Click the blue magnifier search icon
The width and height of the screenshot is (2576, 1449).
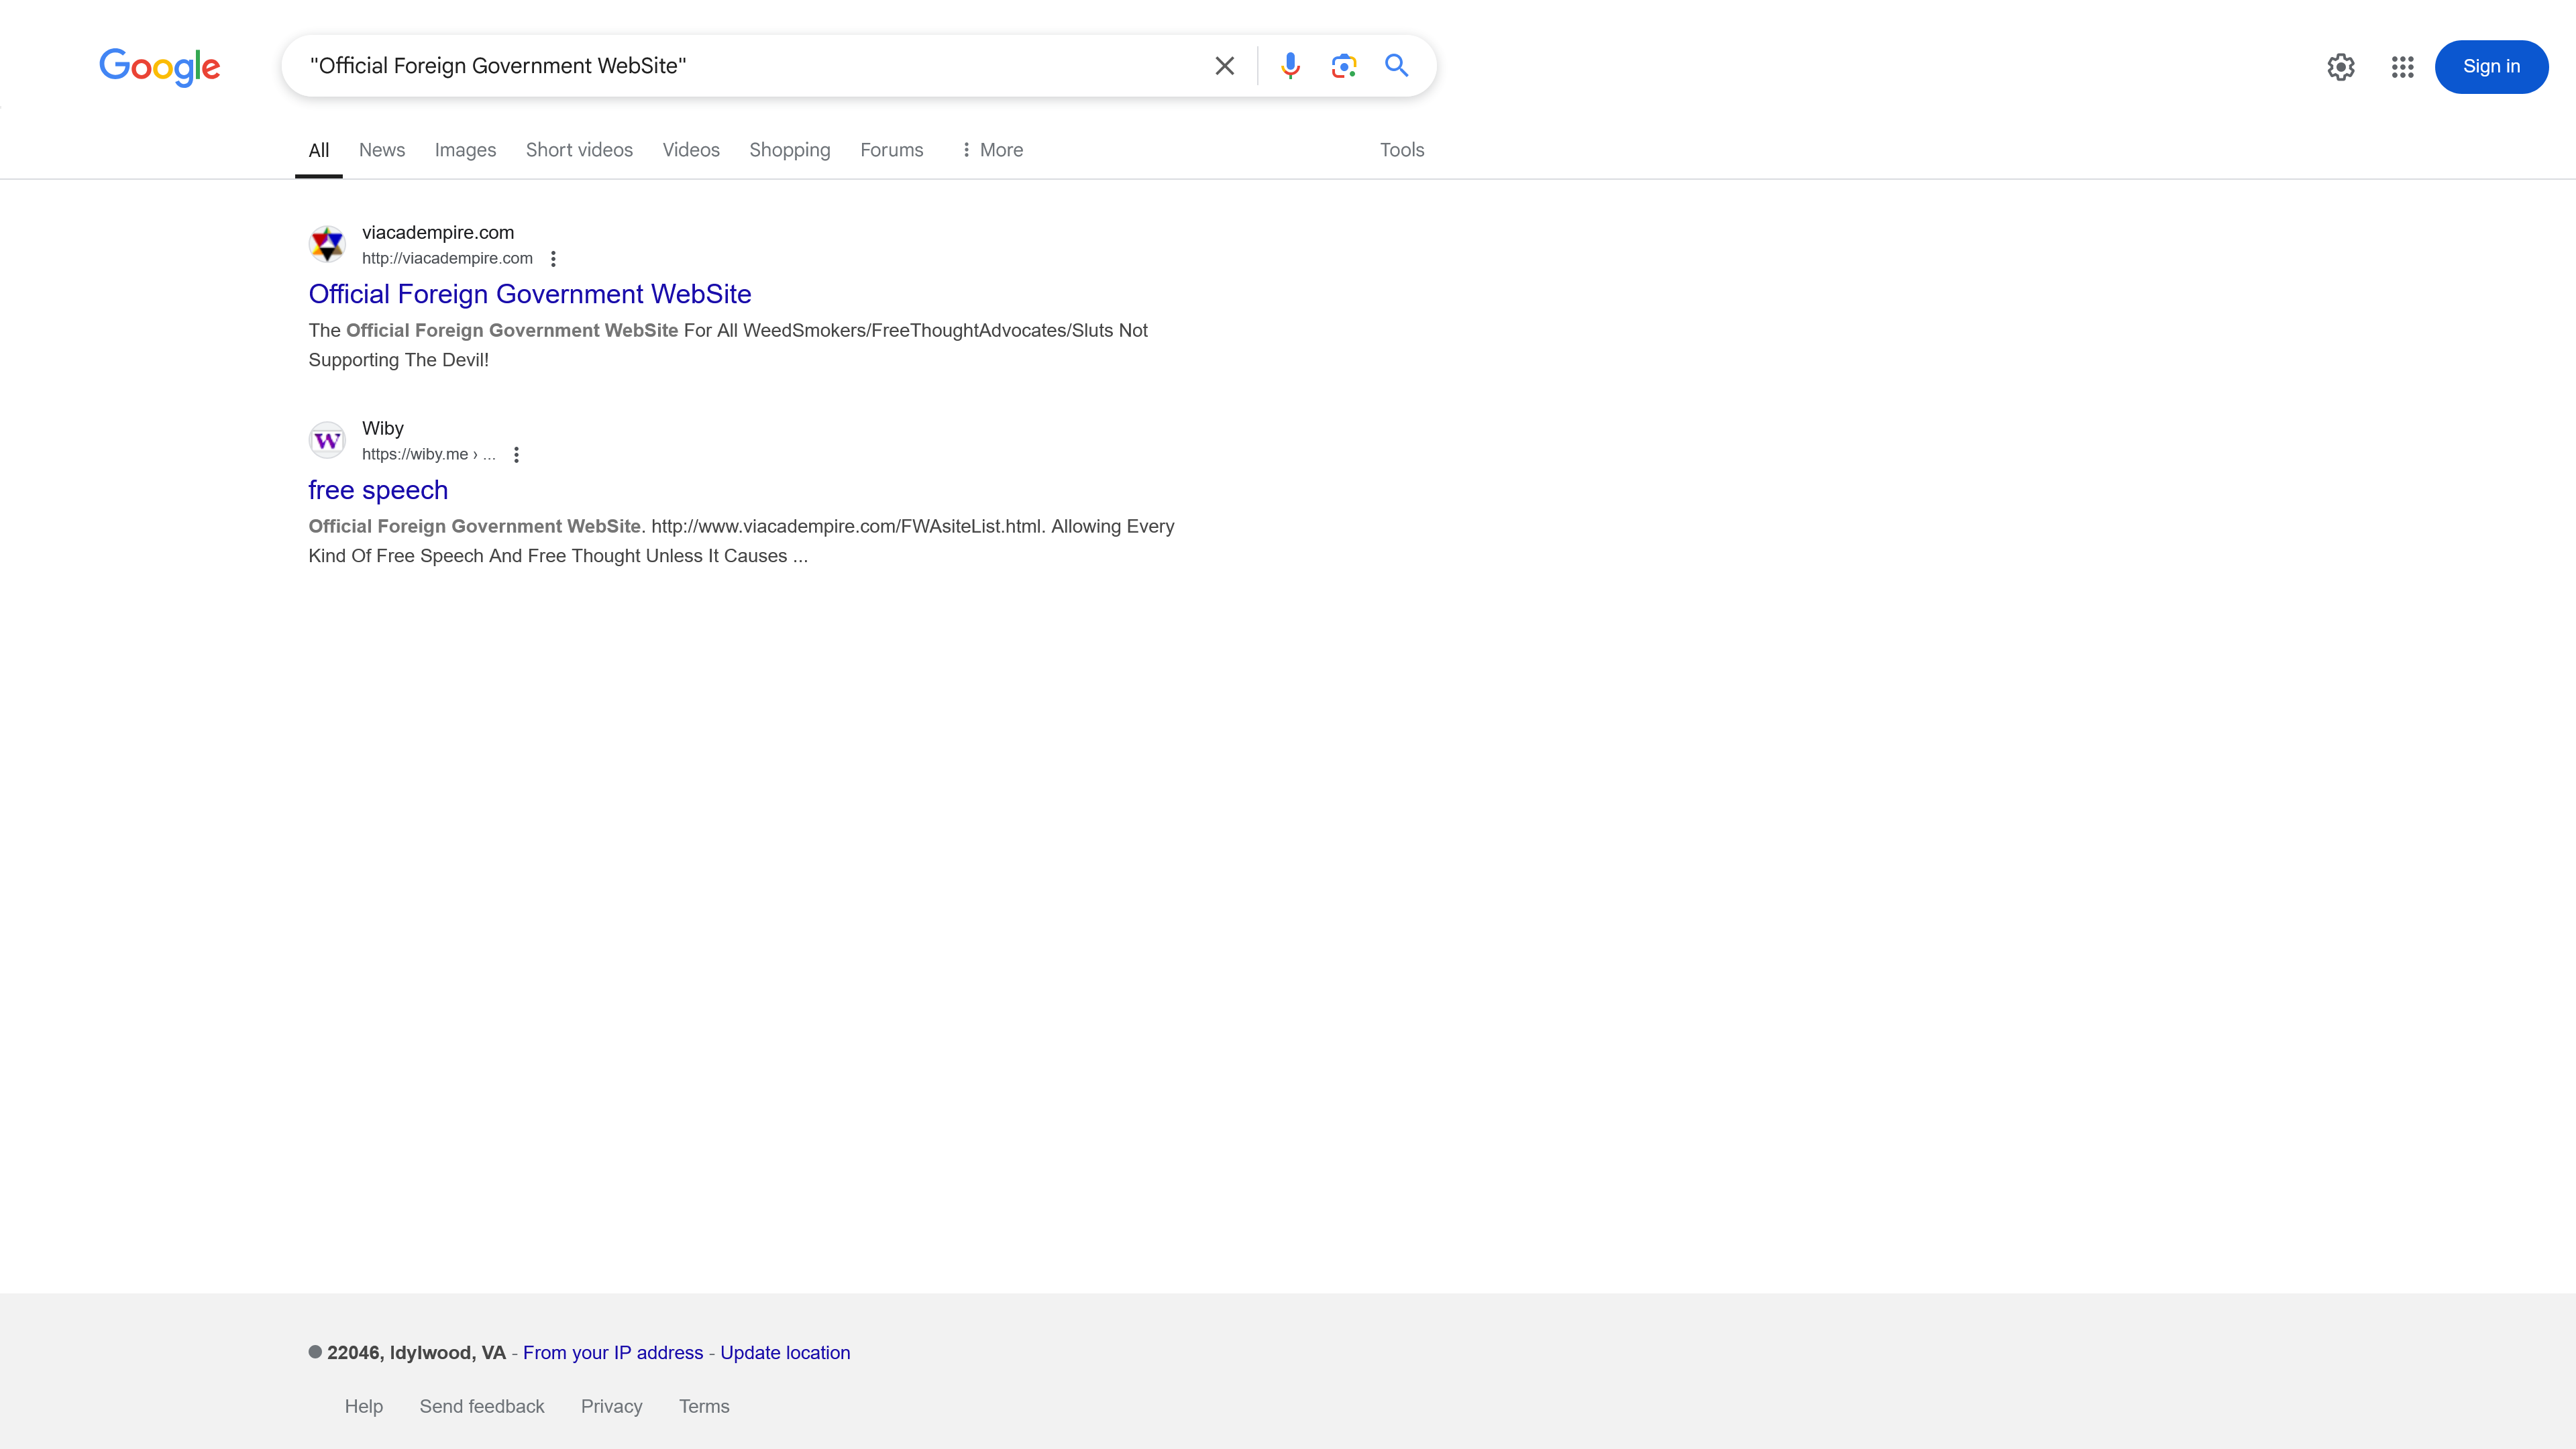1396,66
